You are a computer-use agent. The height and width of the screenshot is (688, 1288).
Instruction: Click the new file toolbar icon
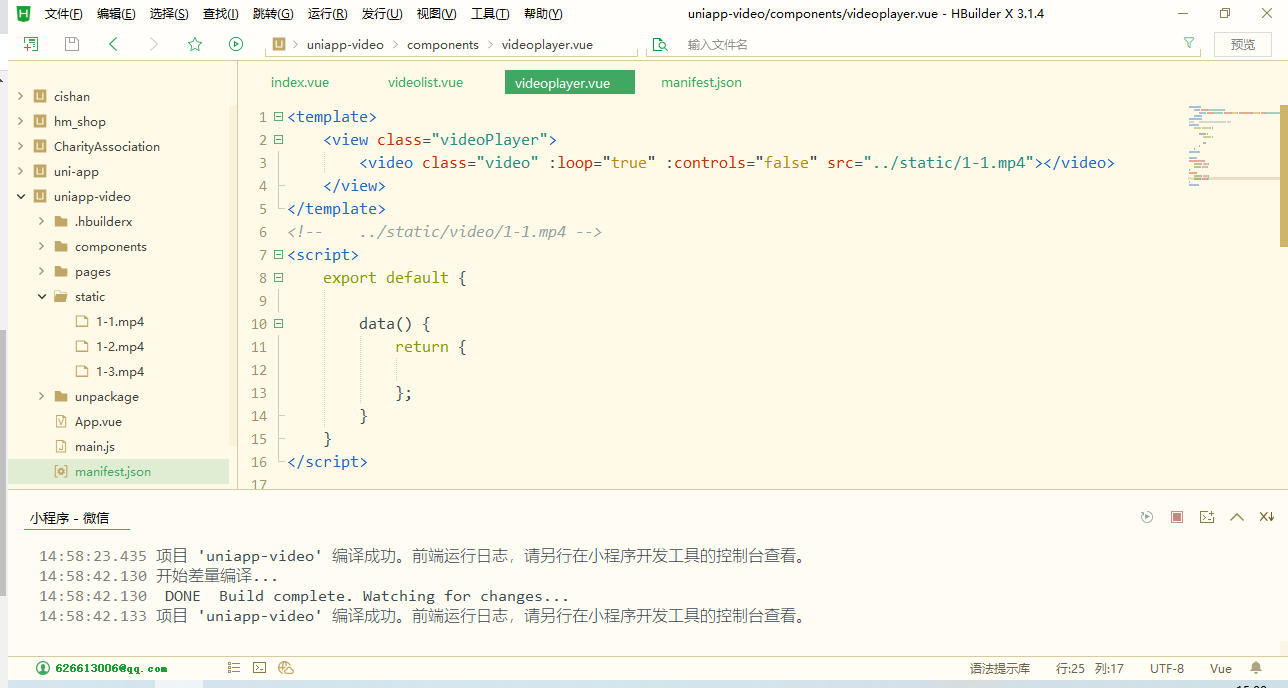point(31,44)
